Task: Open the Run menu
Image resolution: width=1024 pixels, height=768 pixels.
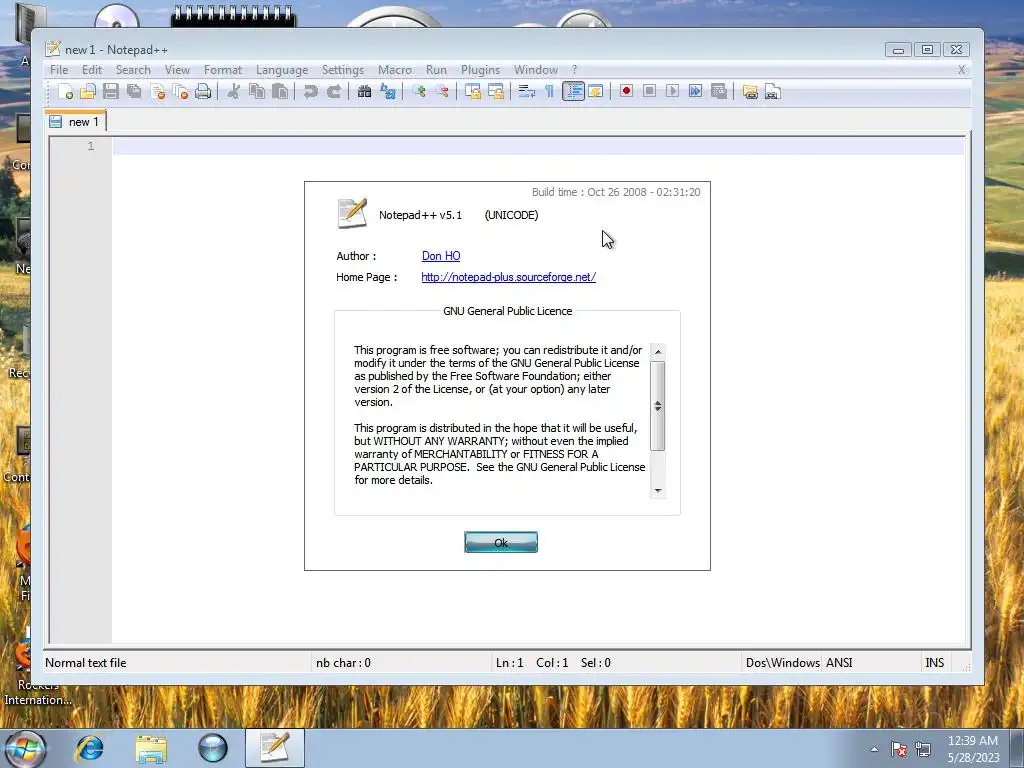Action: pyautogui.click(x=436, y=70)
